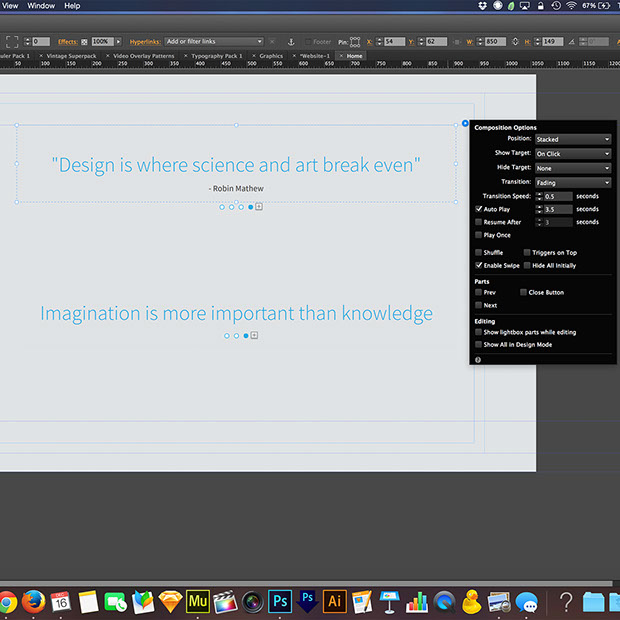Launch Adobe Illustrator from the dock
This screenshot has width=620, height=620.
click(x=335, y=601)
